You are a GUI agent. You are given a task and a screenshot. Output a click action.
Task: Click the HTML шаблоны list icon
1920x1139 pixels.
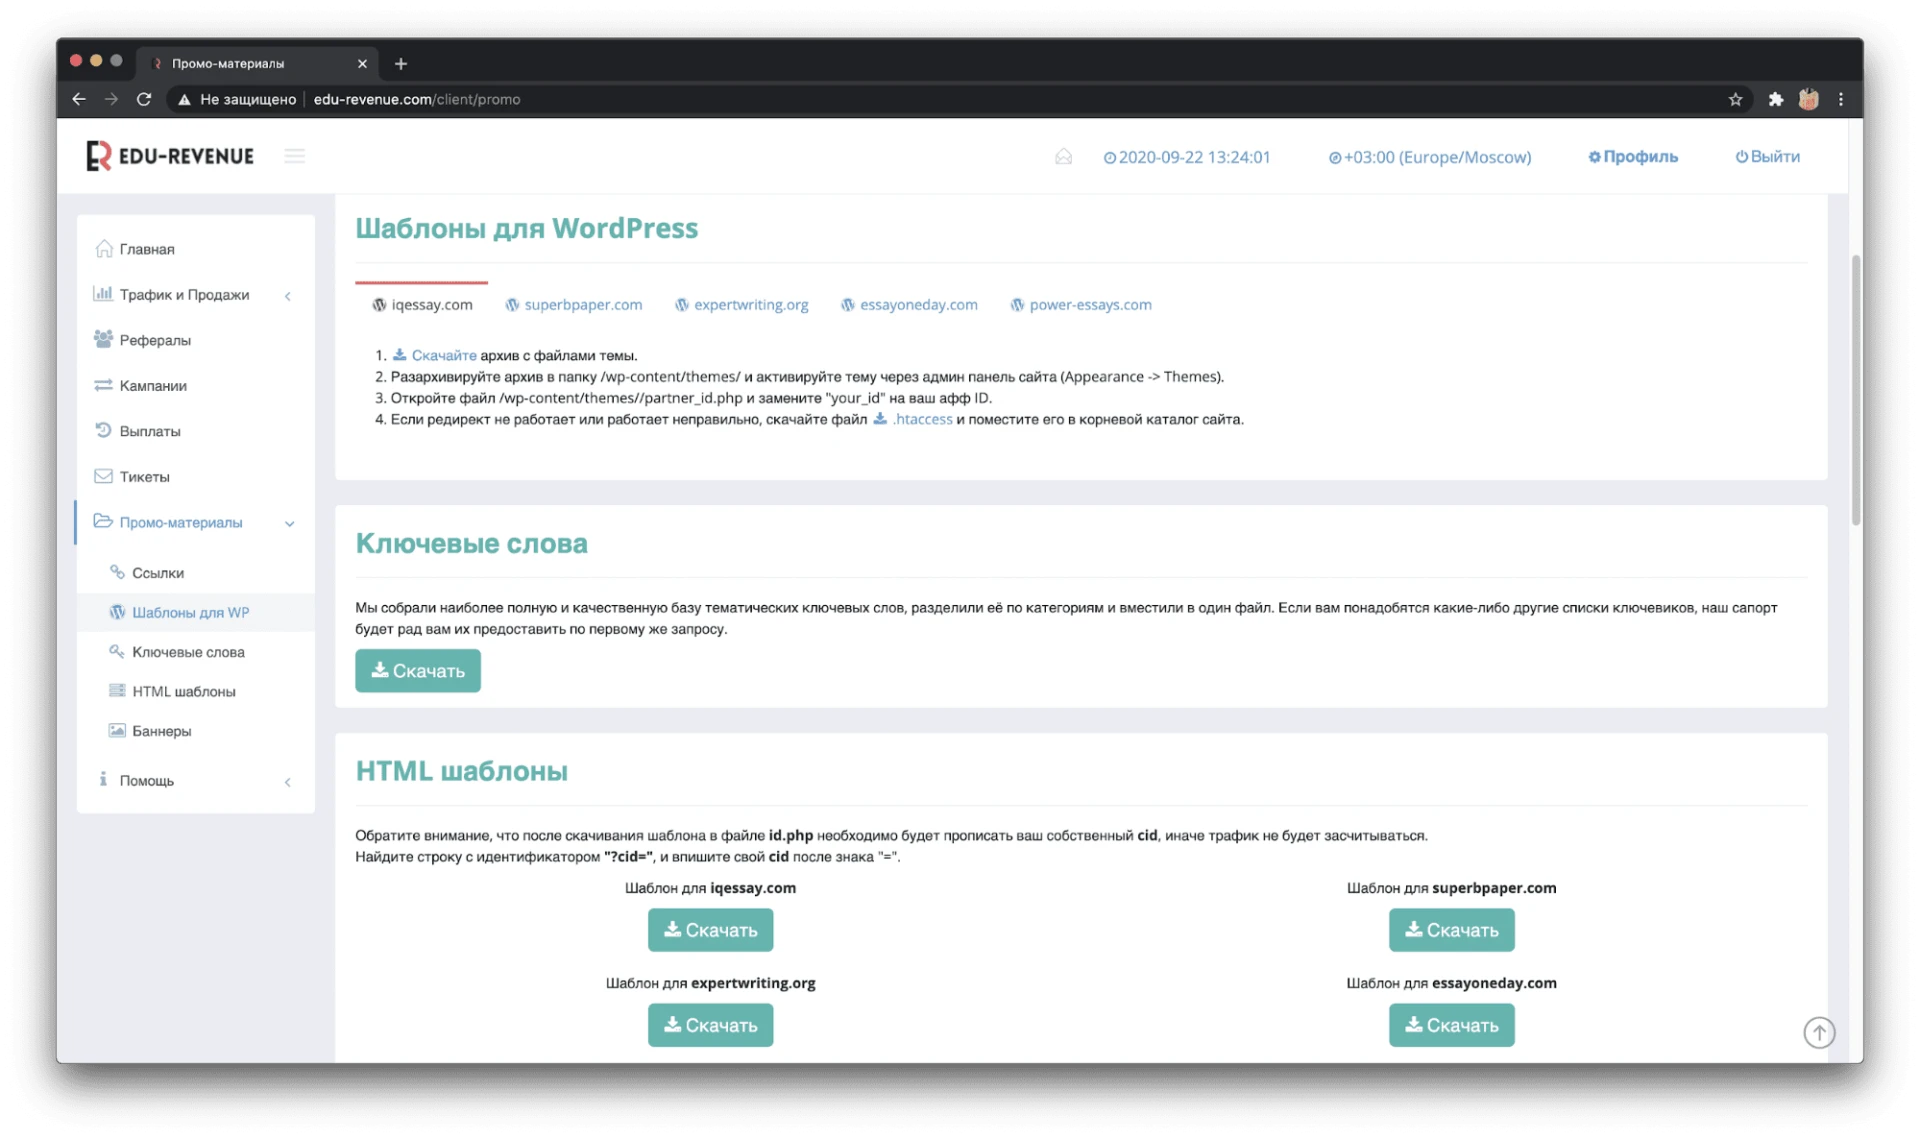pyautogui.click(x=117, y=691)
